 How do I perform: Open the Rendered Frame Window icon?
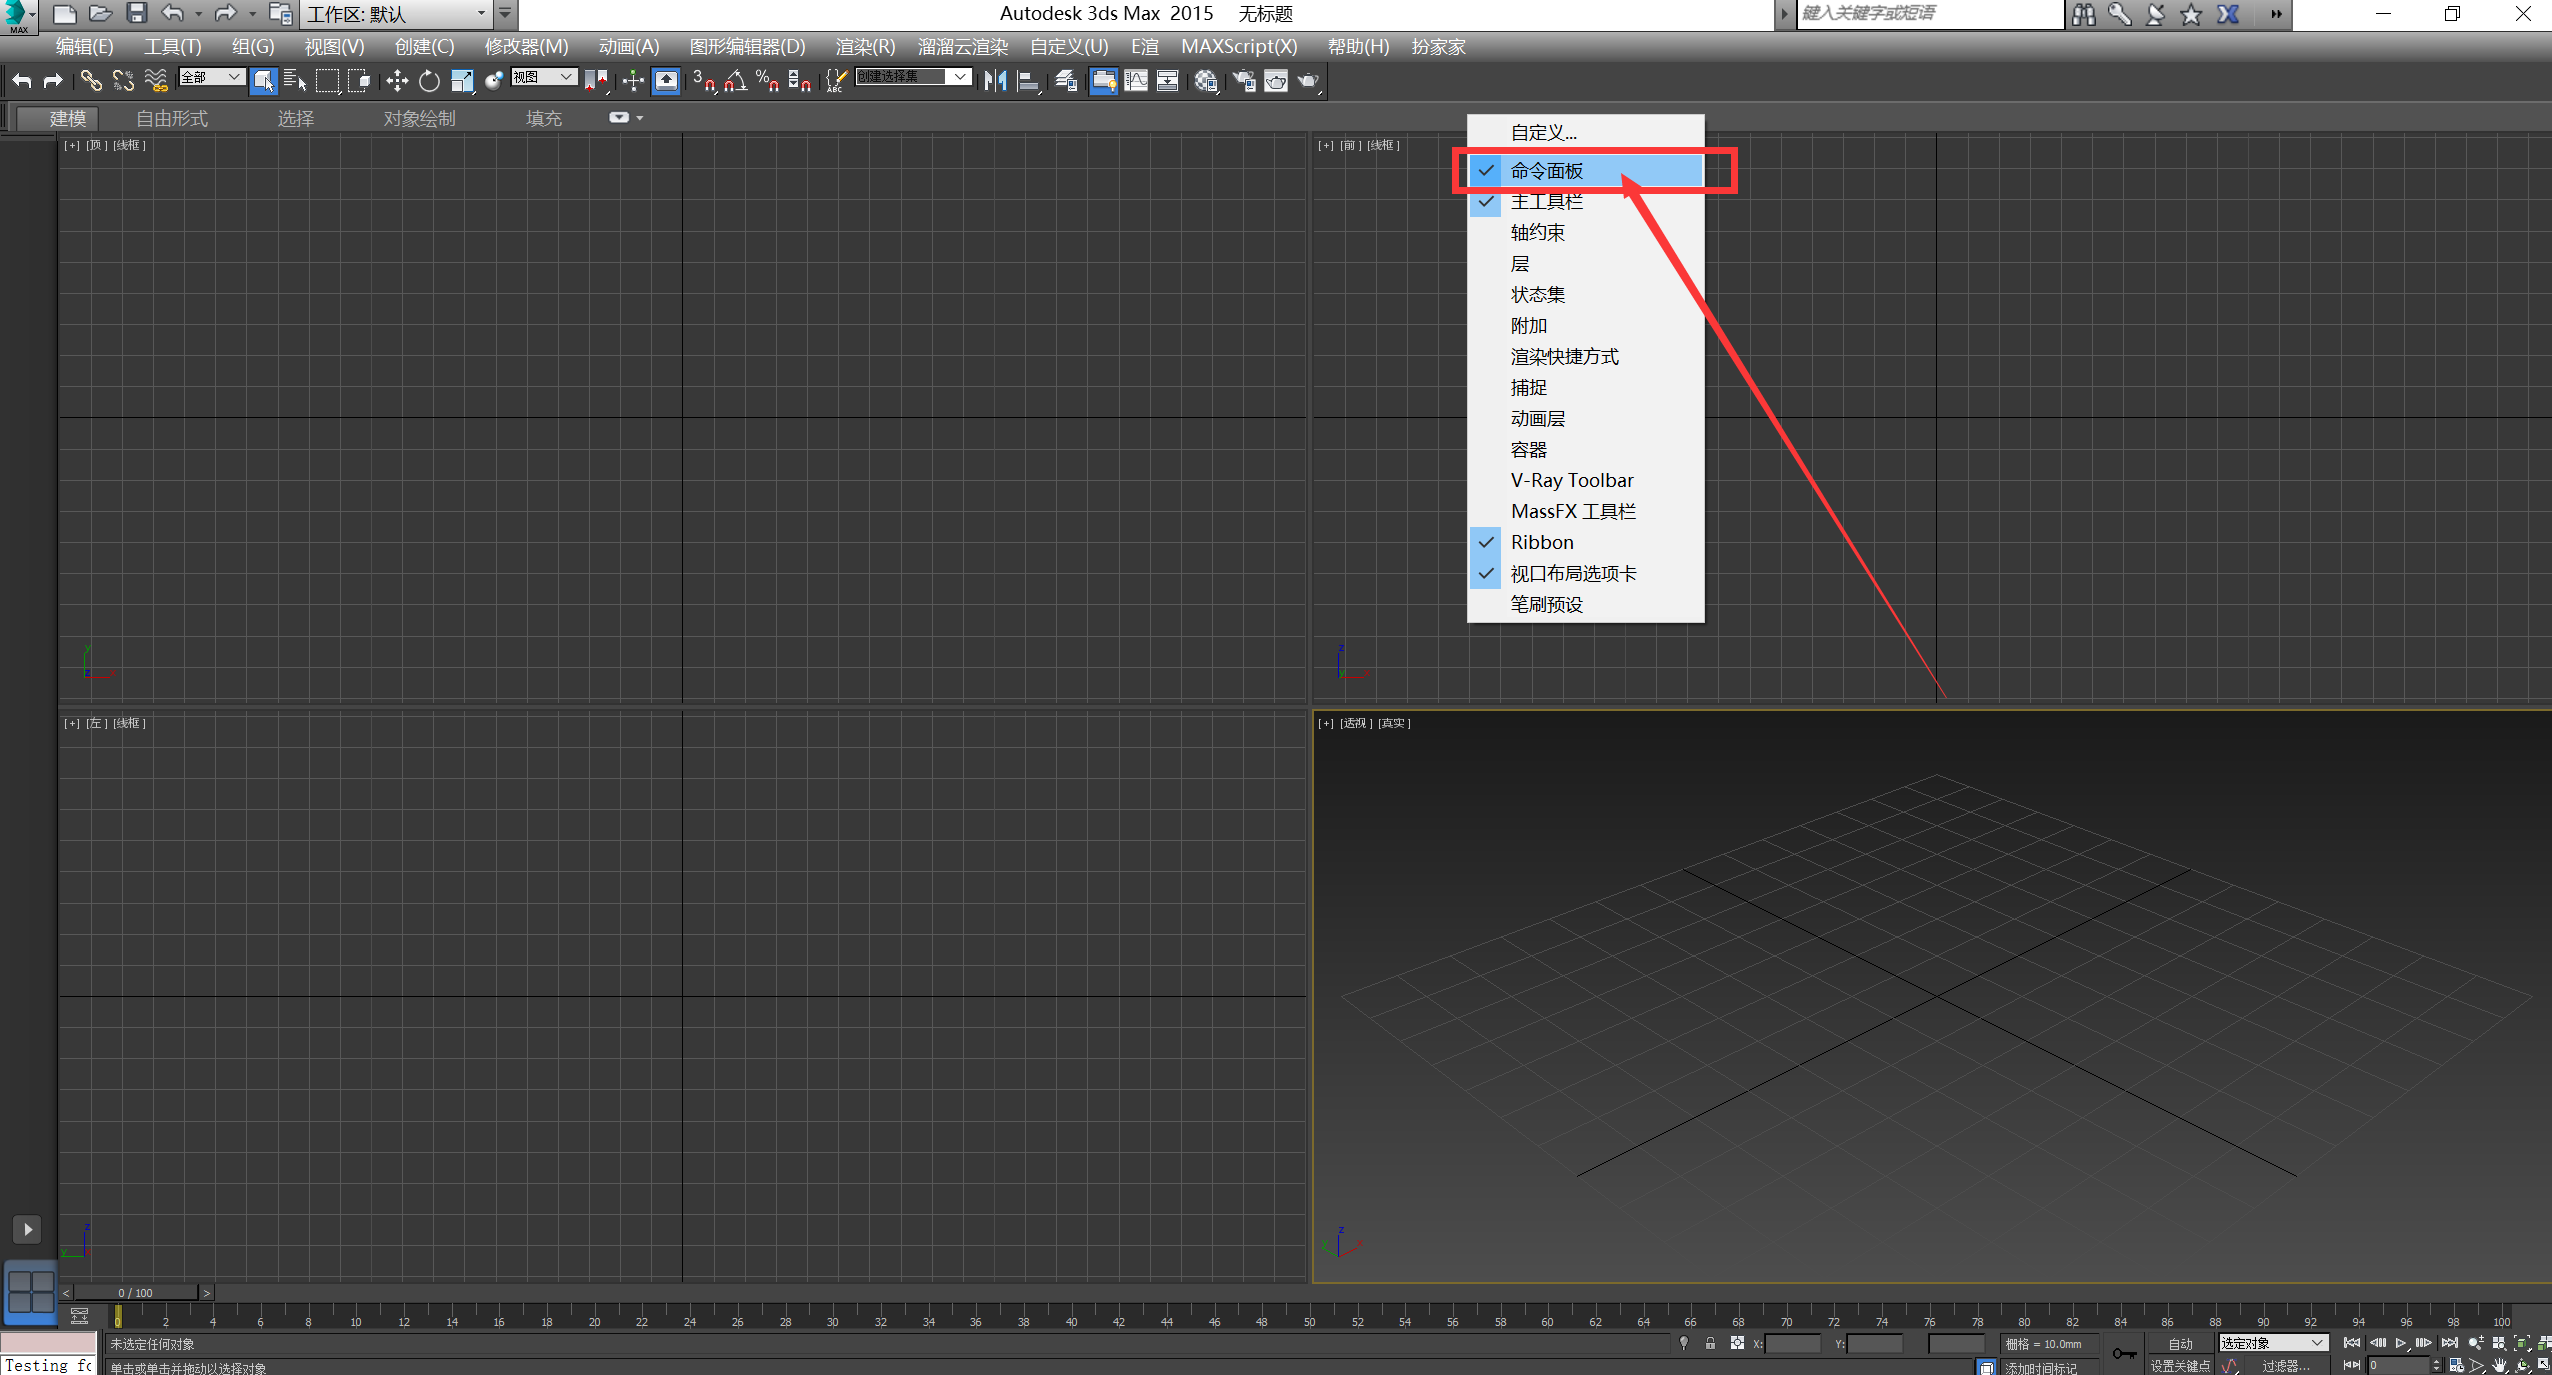pyautogui.click(x=1276, y=81)
